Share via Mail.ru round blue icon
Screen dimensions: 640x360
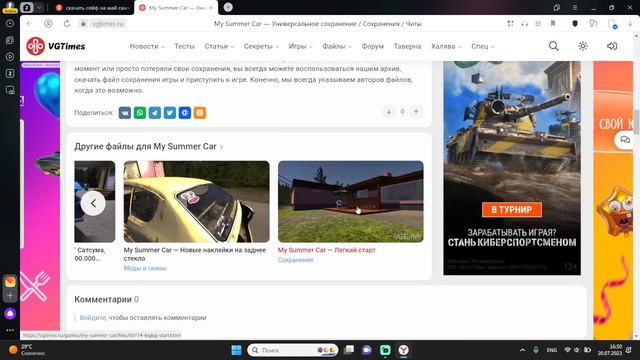[185, 113]
